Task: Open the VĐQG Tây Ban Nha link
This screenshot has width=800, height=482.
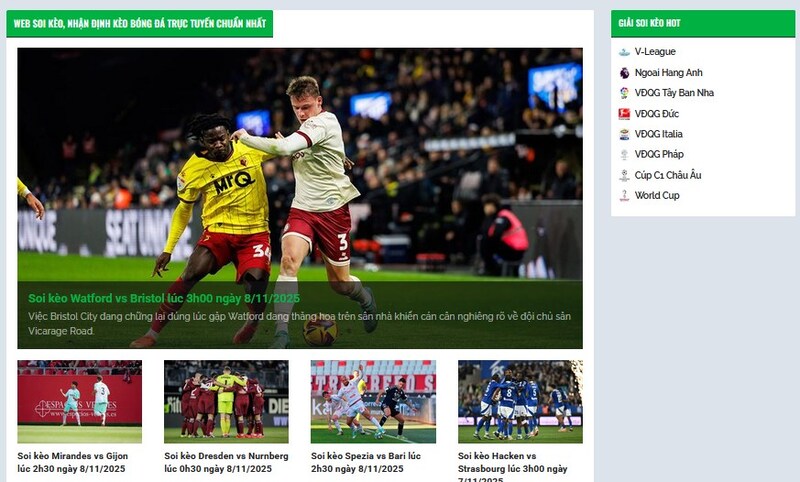Action: 674,93
